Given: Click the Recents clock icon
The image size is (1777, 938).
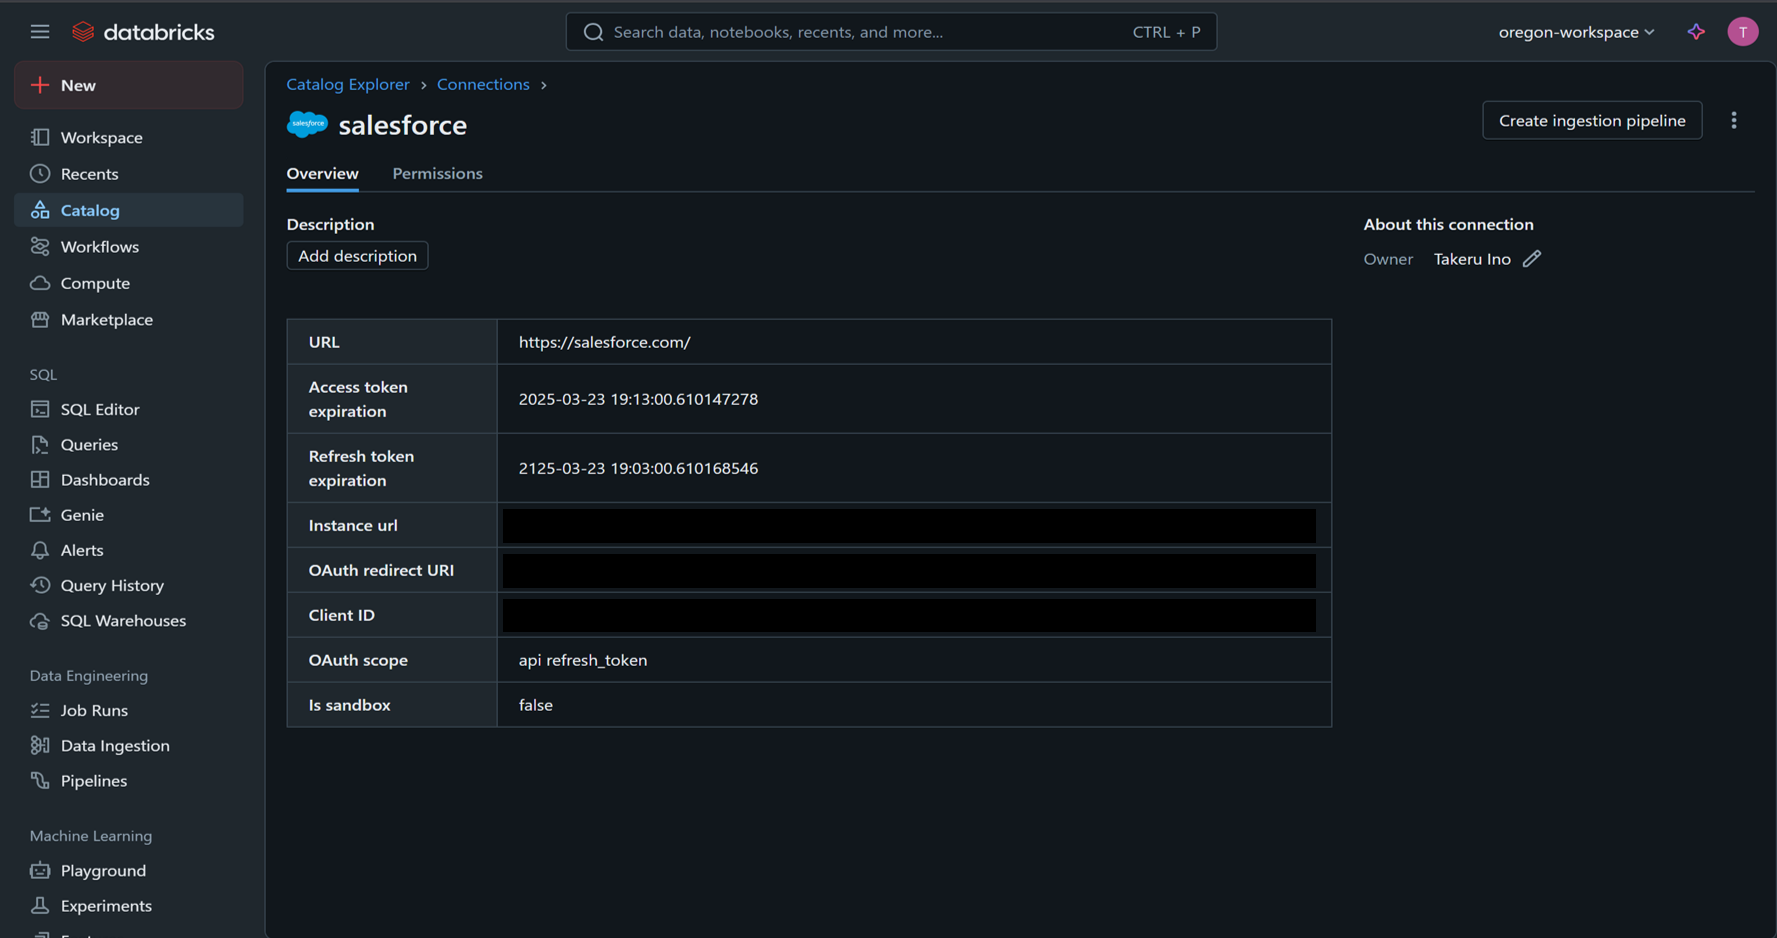Looking at the screenshot, I should point(40,174).
